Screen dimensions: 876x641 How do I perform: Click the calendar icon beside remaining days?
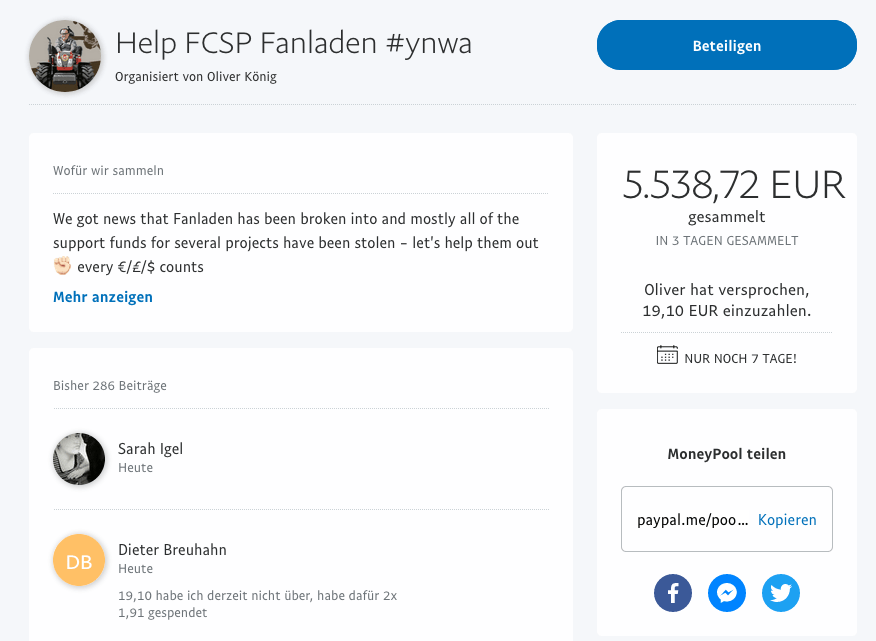667,355
